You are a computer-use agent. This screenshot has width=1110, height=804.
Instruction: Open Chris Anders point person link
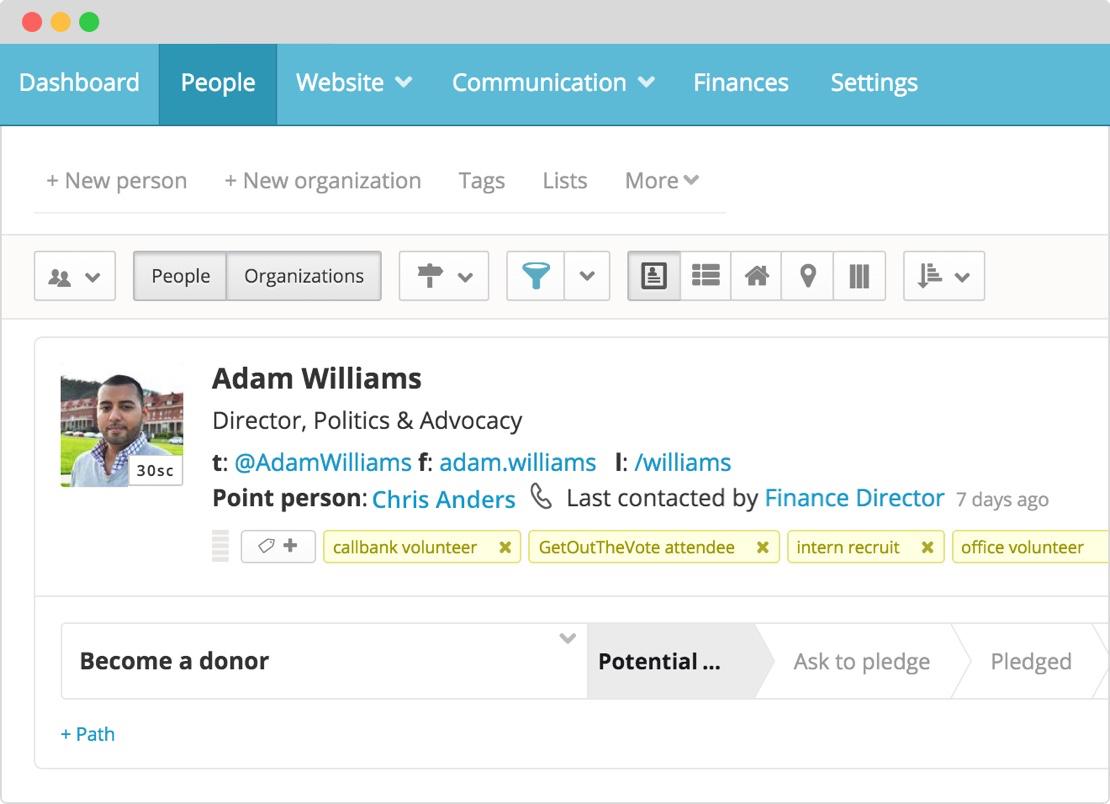[443, 499]
